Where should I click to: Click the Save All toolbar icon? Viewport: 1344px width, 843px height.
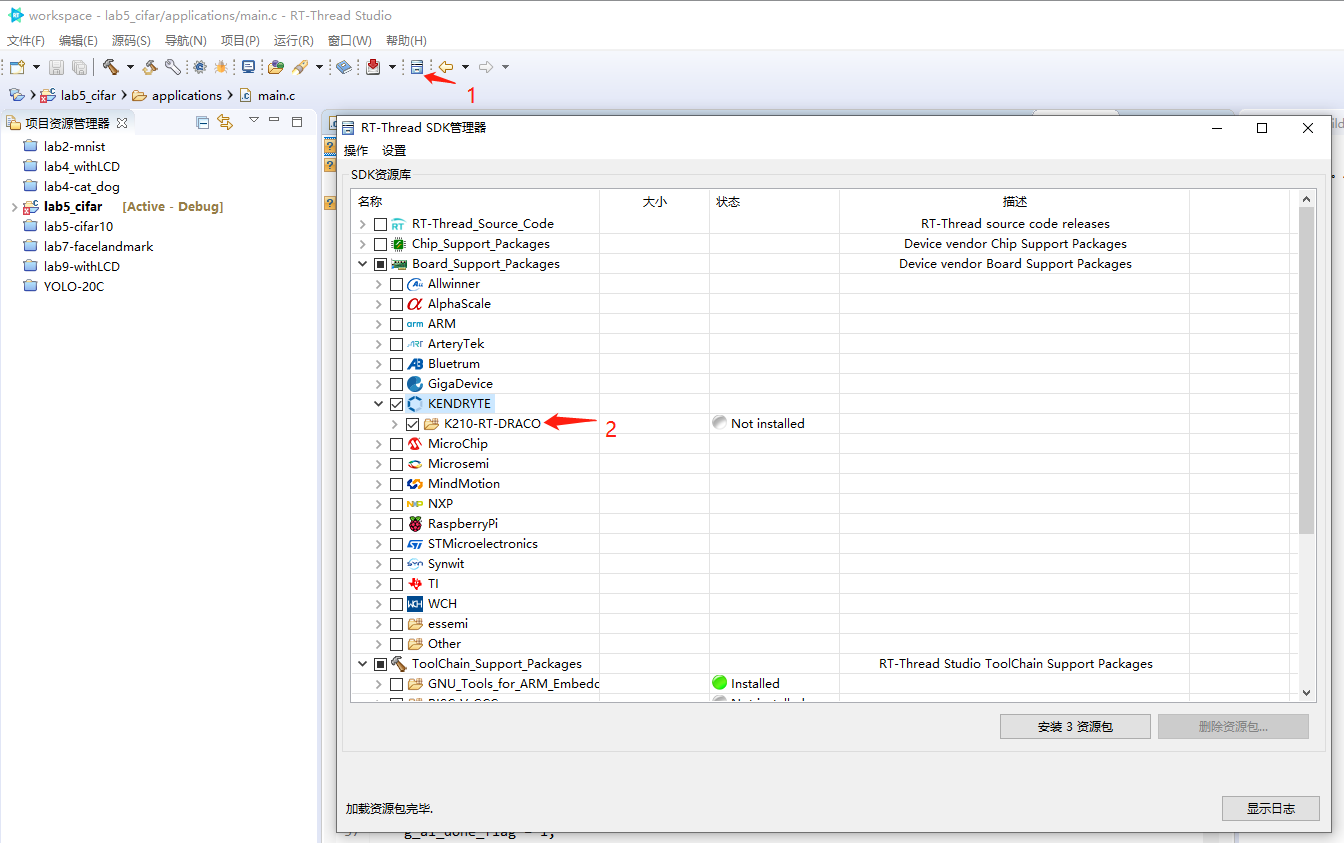point(79,67)
